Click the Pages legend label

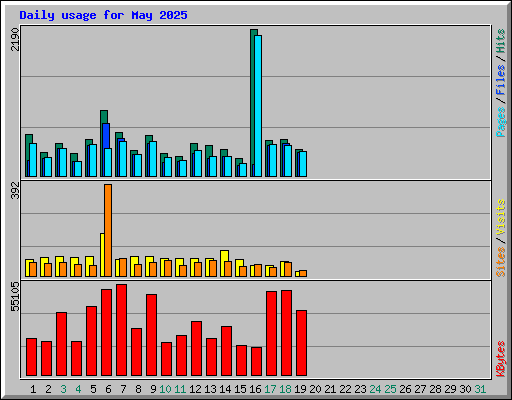click(x=500, y=122)
